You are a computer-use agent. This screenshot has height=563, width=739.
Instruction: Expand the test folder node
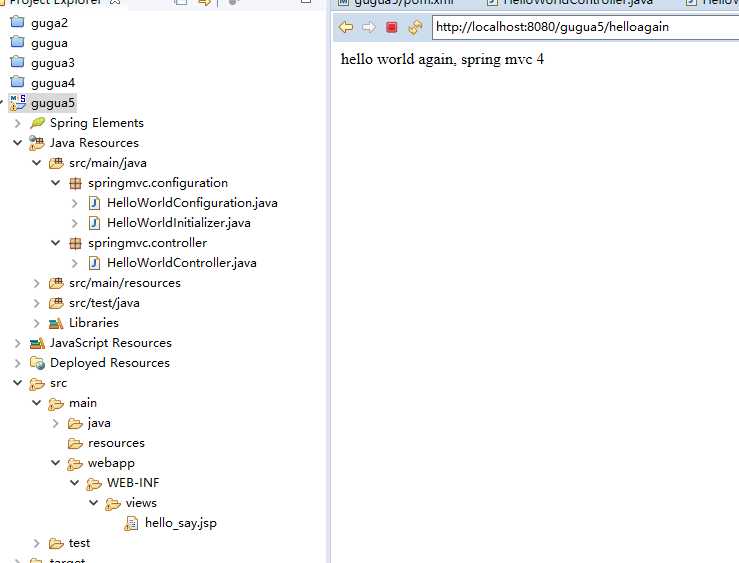(x=37, y=543)
